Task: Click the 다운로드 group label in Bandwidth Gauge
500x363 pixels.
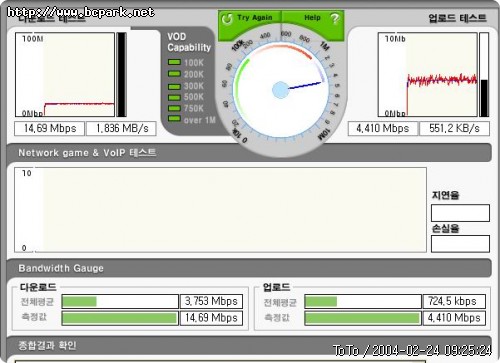Action: click(38, 287)
